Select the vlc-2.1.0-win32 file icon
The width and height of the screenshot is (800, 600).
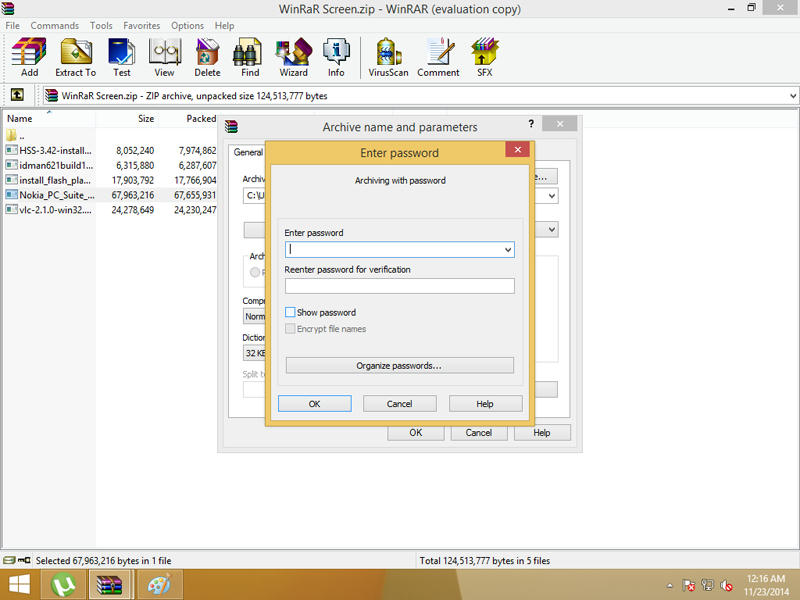click(x=11, y=210)
